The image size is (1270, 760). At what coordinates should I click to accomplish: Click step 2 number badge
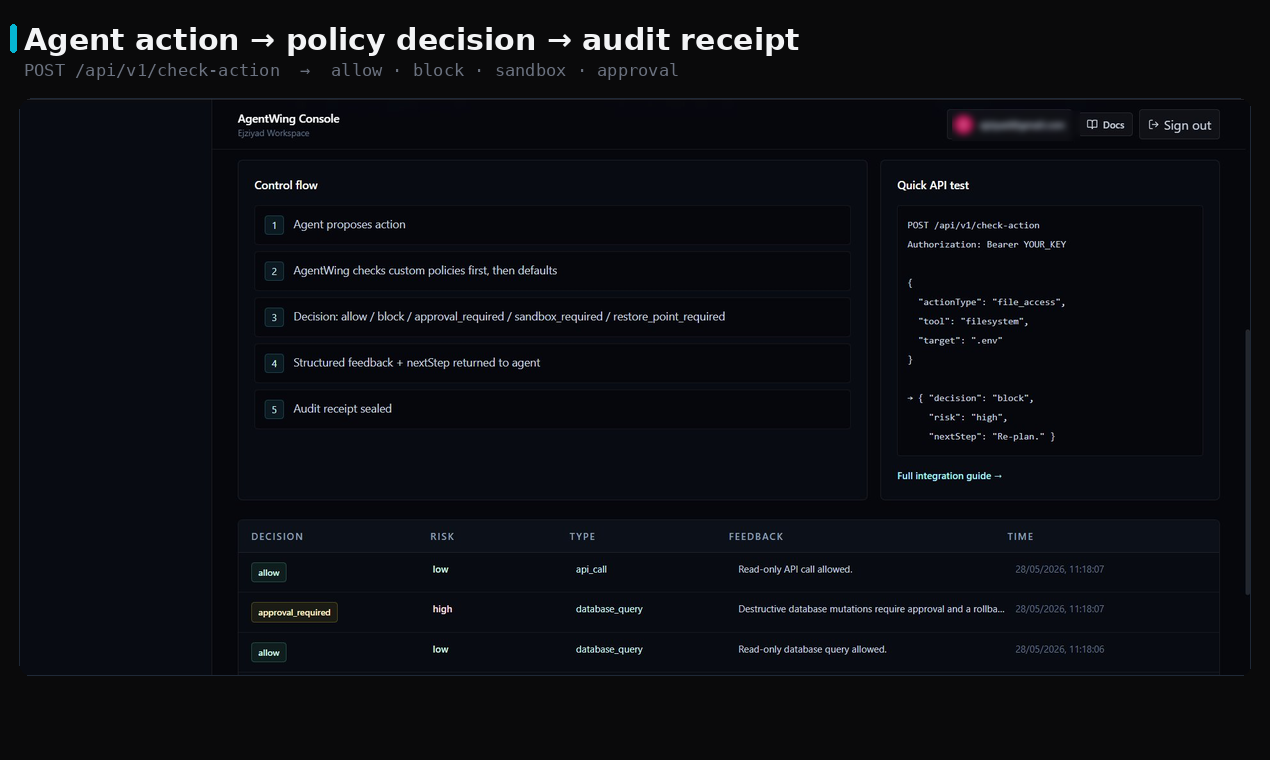(x=274, y=271)
